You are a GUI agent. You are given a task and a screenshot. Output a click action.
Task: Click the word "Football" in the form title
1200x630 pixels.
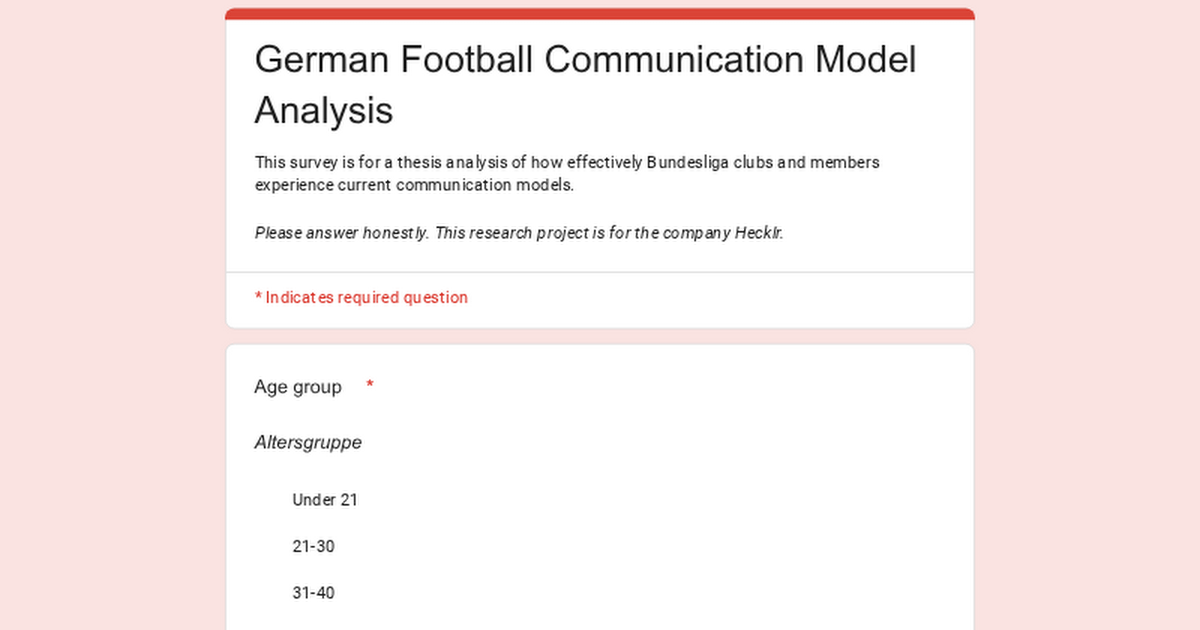click(467, 60)
